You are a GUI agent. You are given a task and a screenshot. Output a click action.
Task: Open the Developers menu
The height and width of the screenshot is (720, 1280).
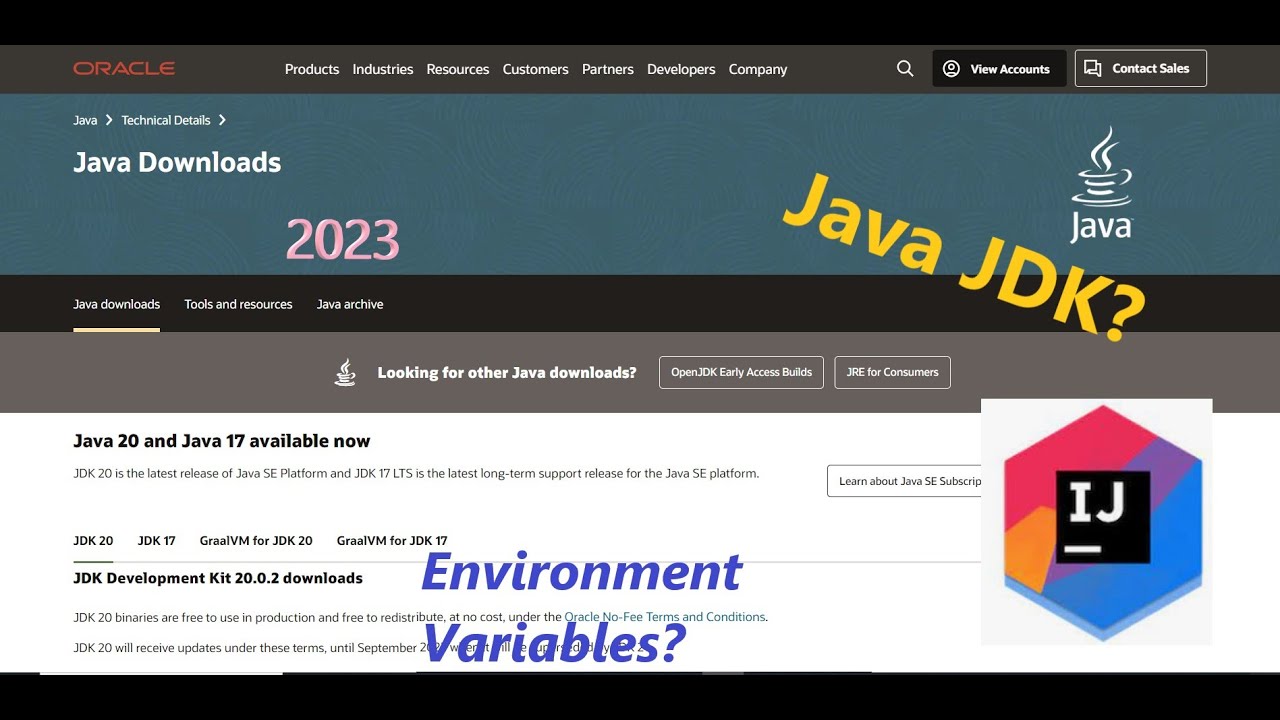[681, 69]
